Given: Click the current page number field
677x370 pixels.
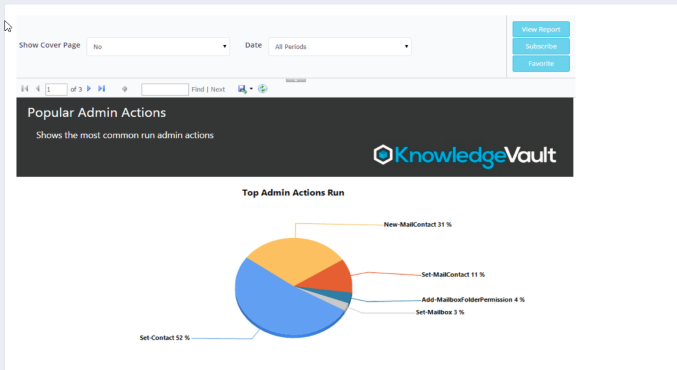Looking at the screenshot, I should point(56,89).
